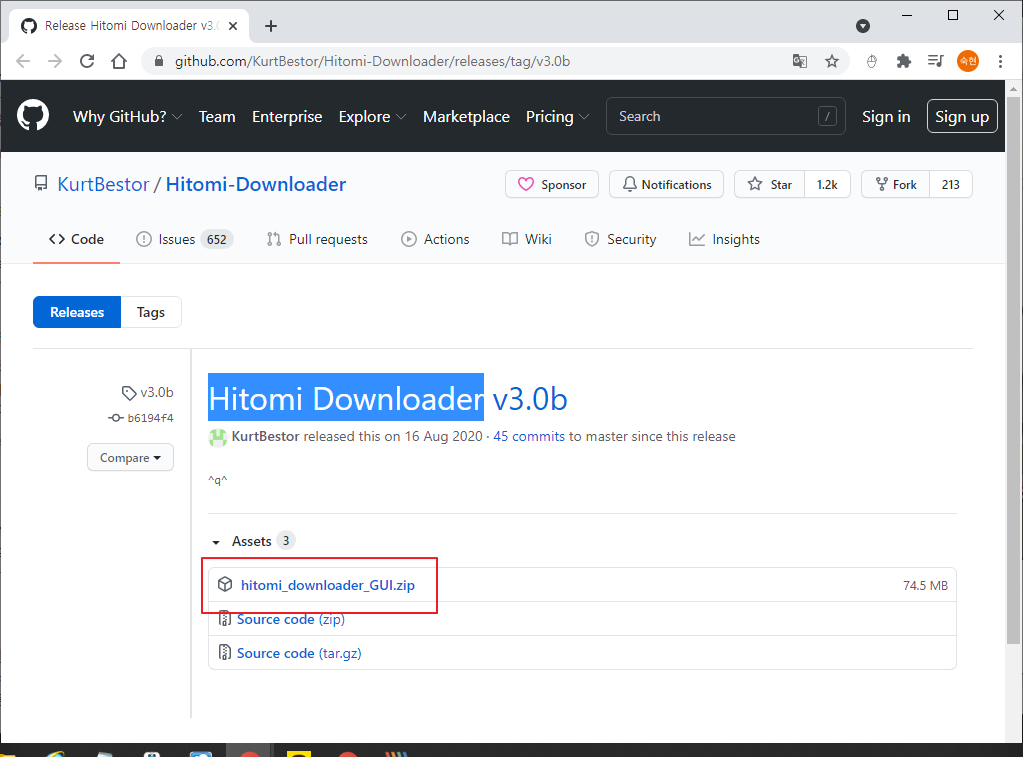Click the Sign up button
The height and width of the screenshot is (757, 1023).
point(962,116)
